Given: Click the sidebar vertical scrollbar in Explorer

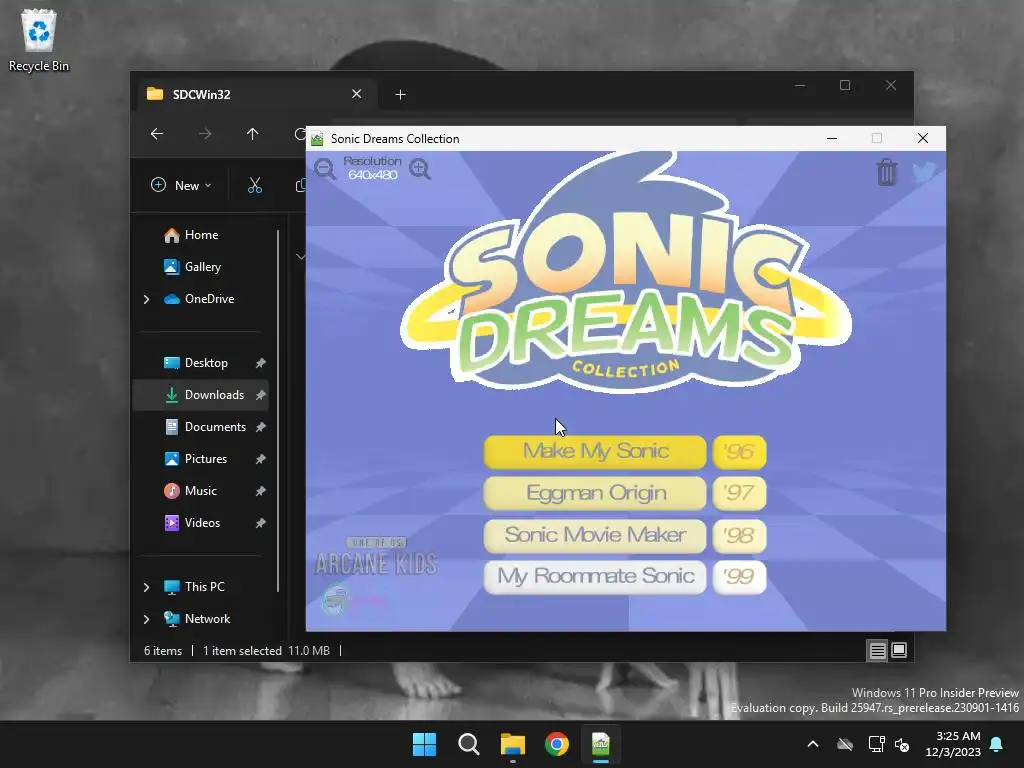Looking at the screenshot, I should click(278, 411).
